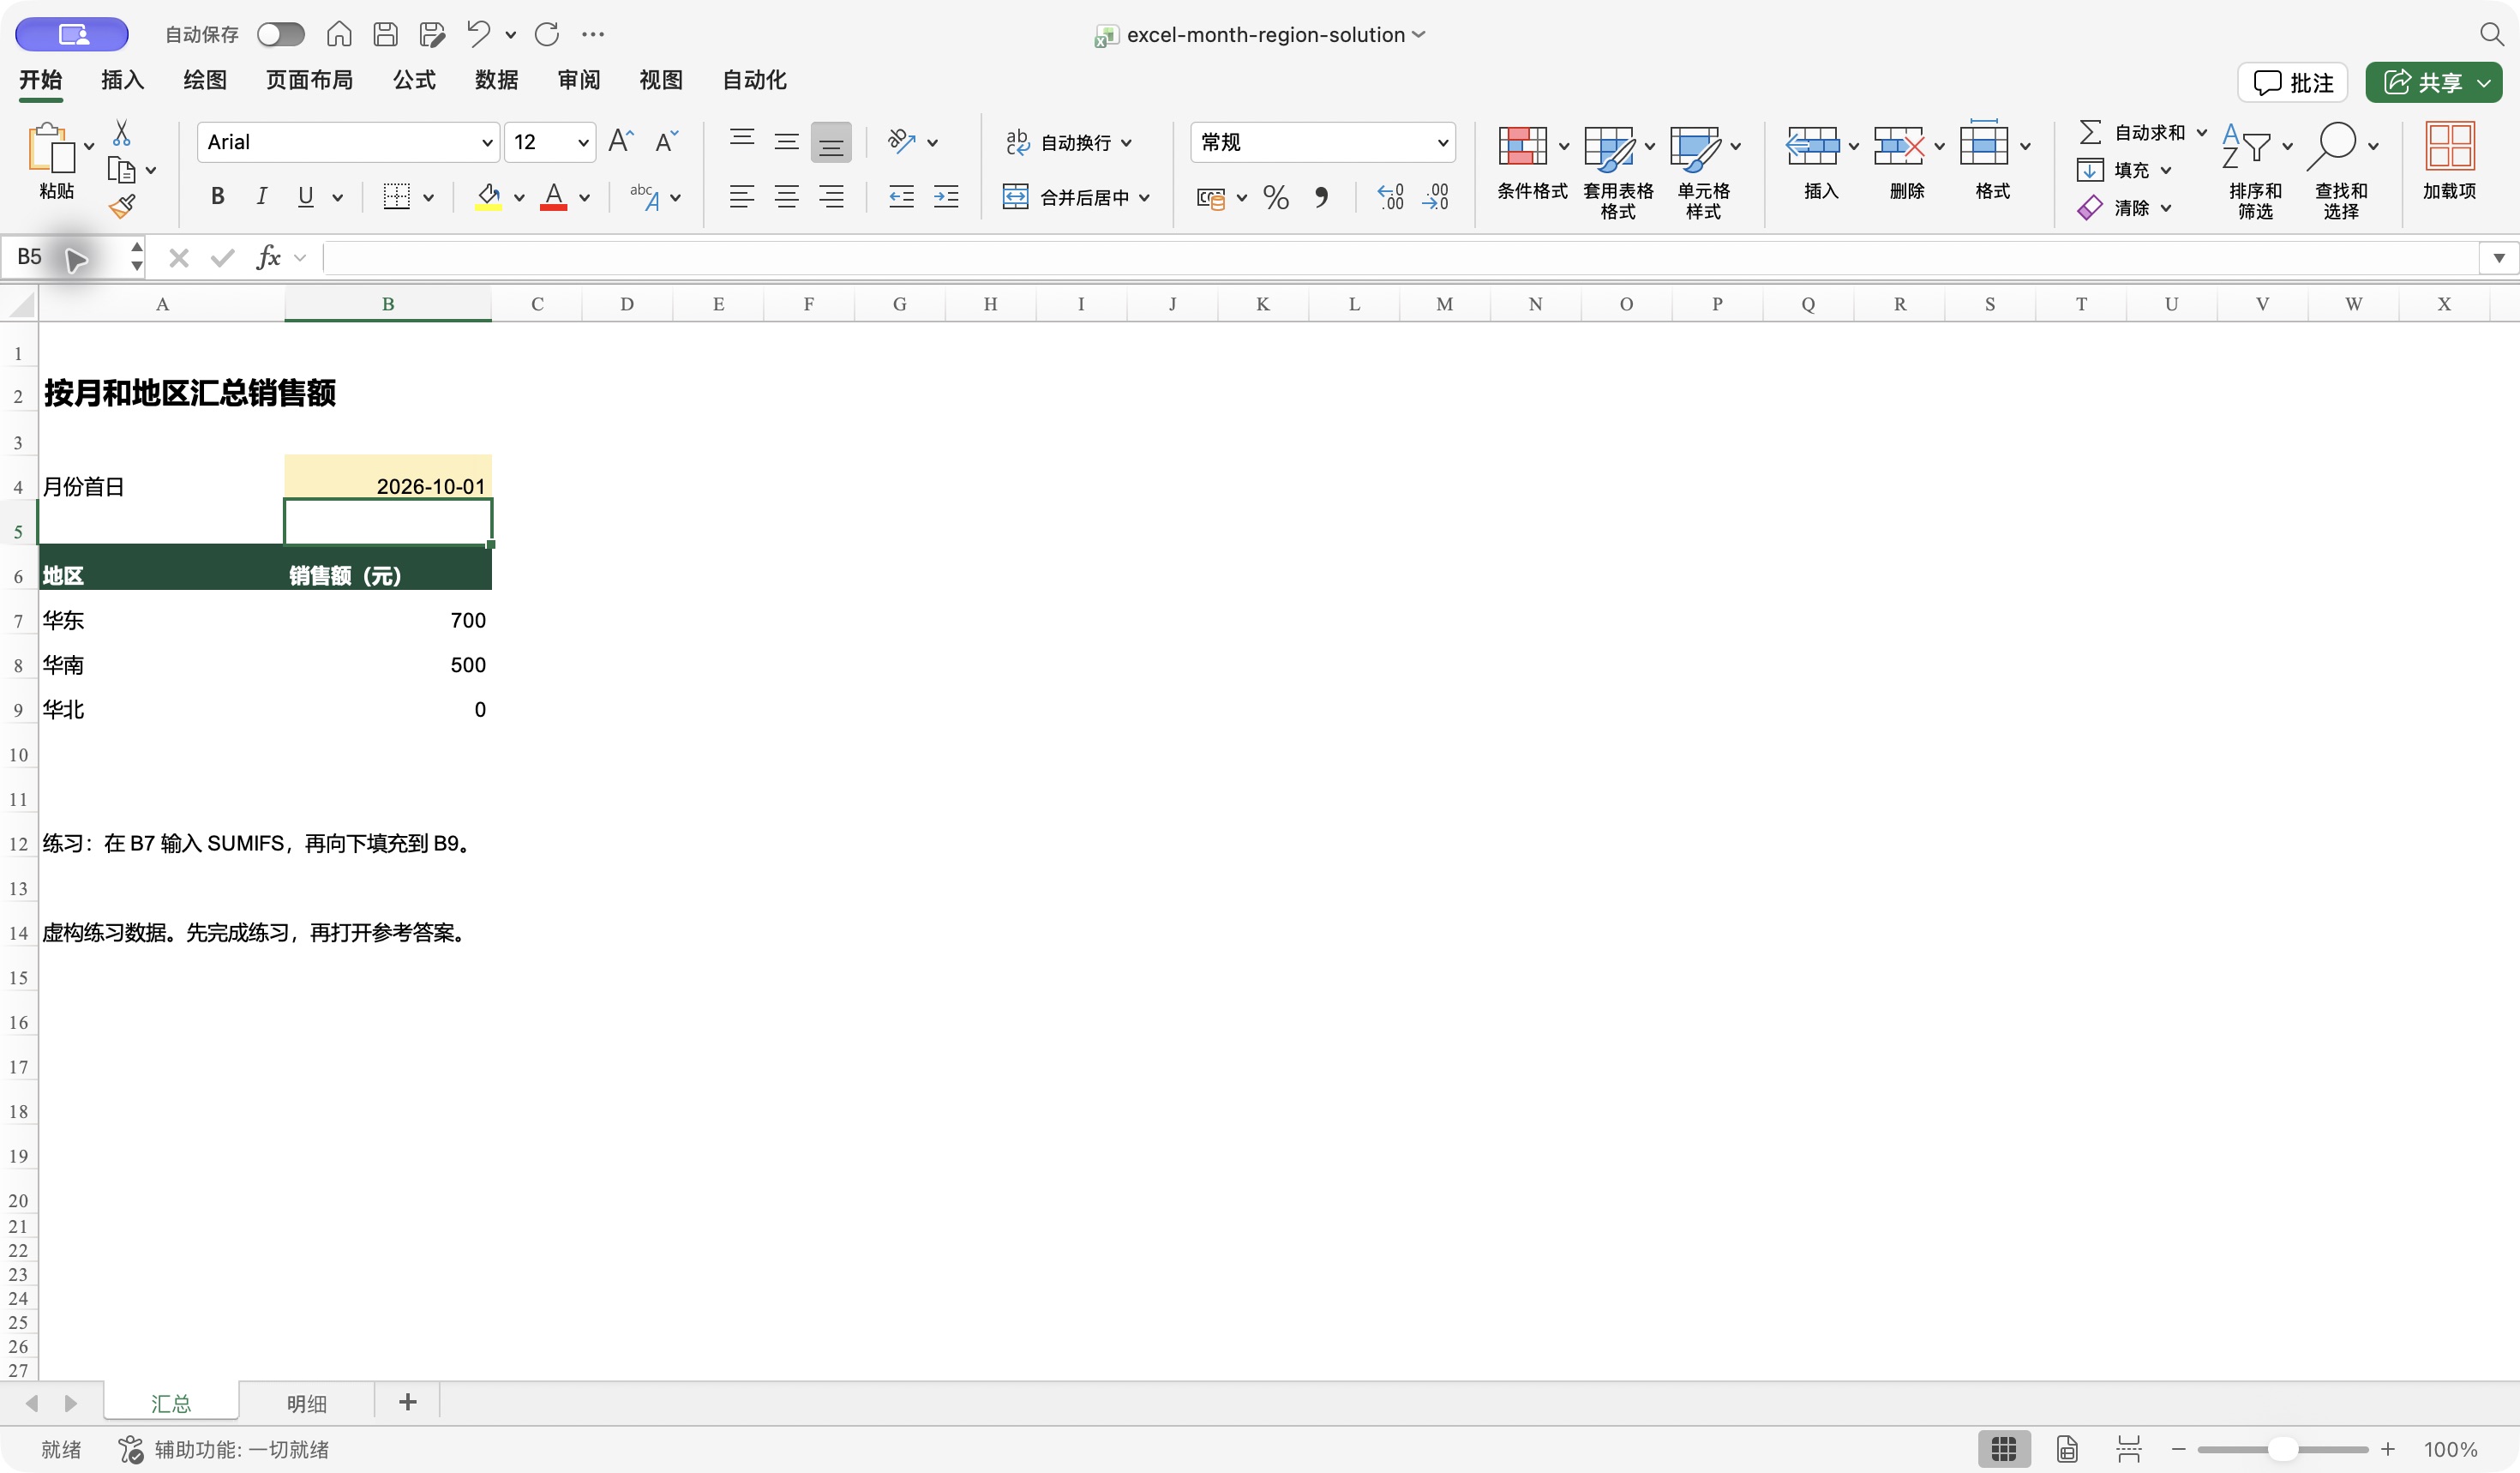Viewport: 2520px width, 1473px height.
Task: Click the increase font size icon
Action: pyautogui.click(x=621, y=141)
